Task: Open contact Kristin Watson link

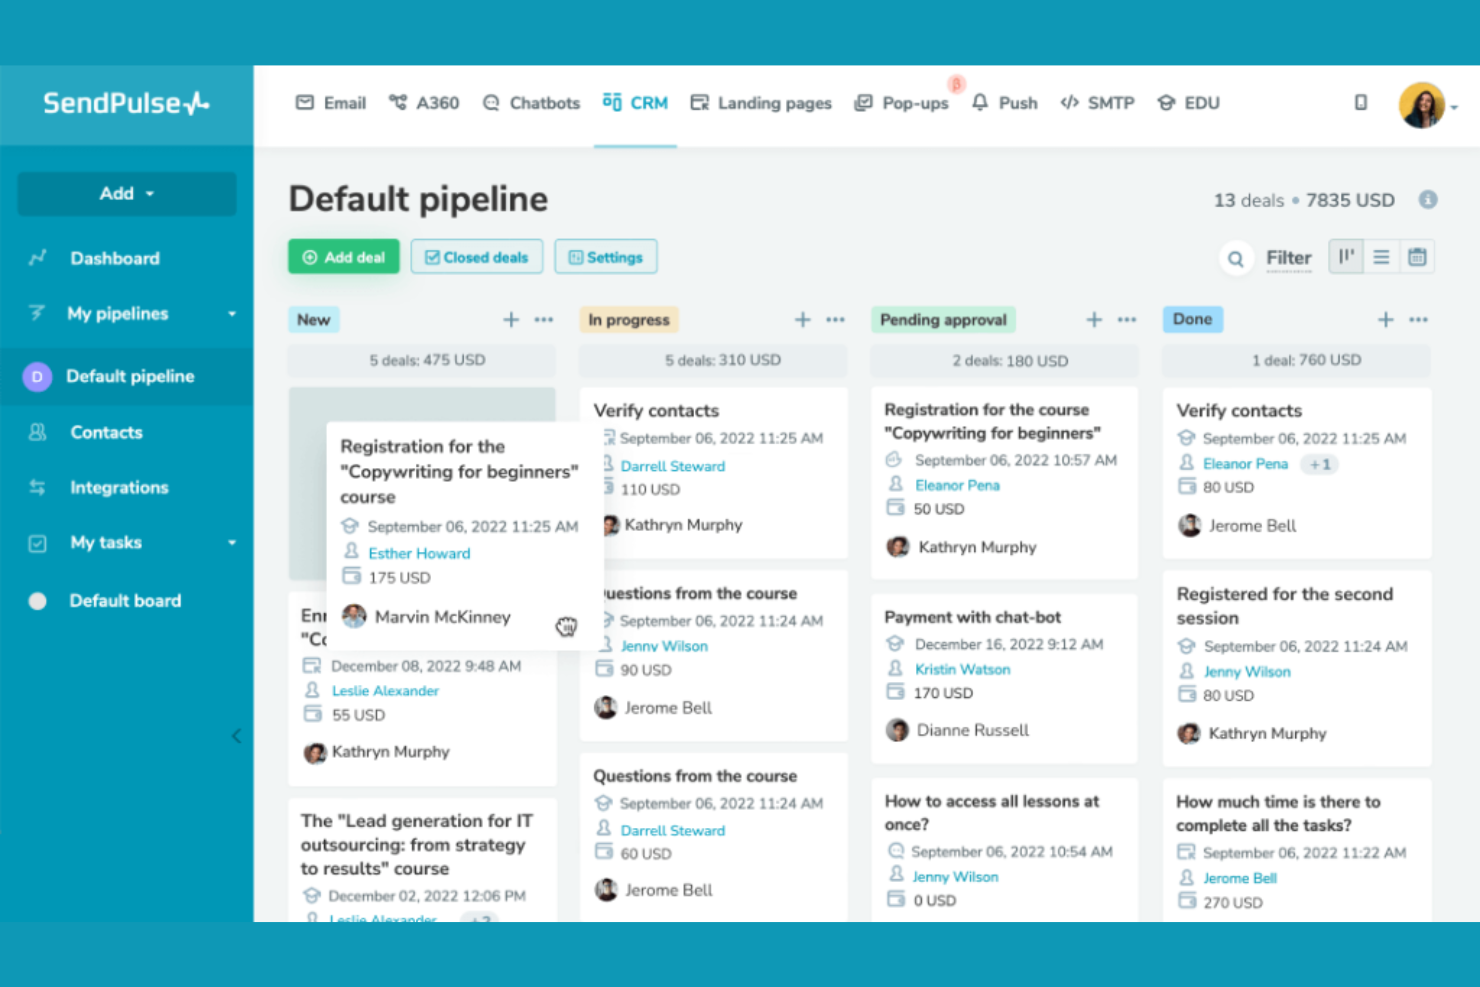Action: pos(962,669)
